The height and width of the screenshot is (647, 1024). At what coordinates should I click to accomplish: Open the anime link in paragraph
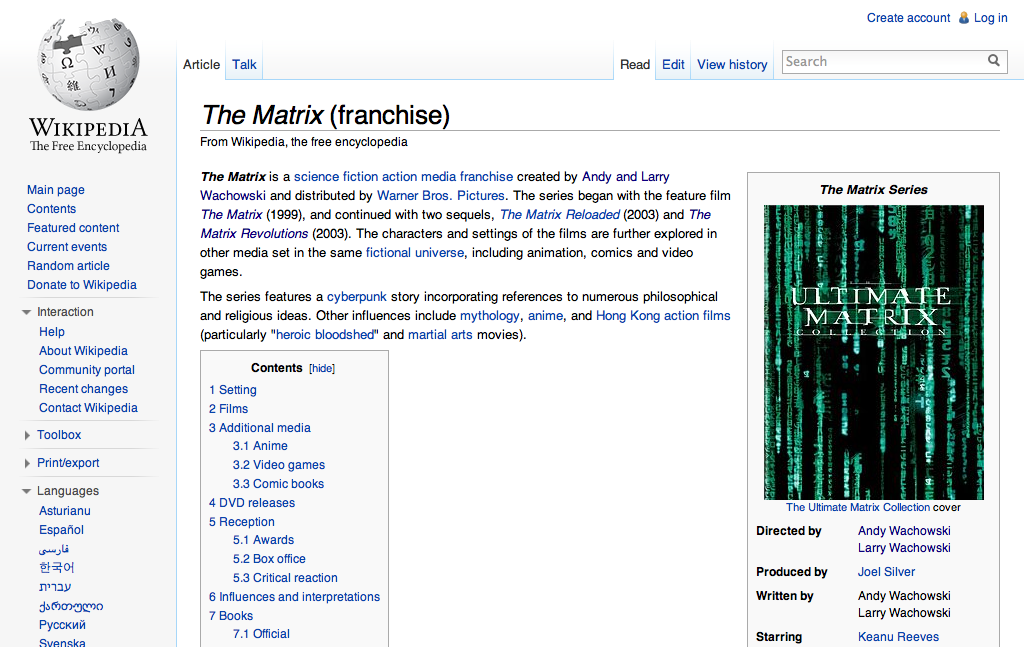coord(545,315)
